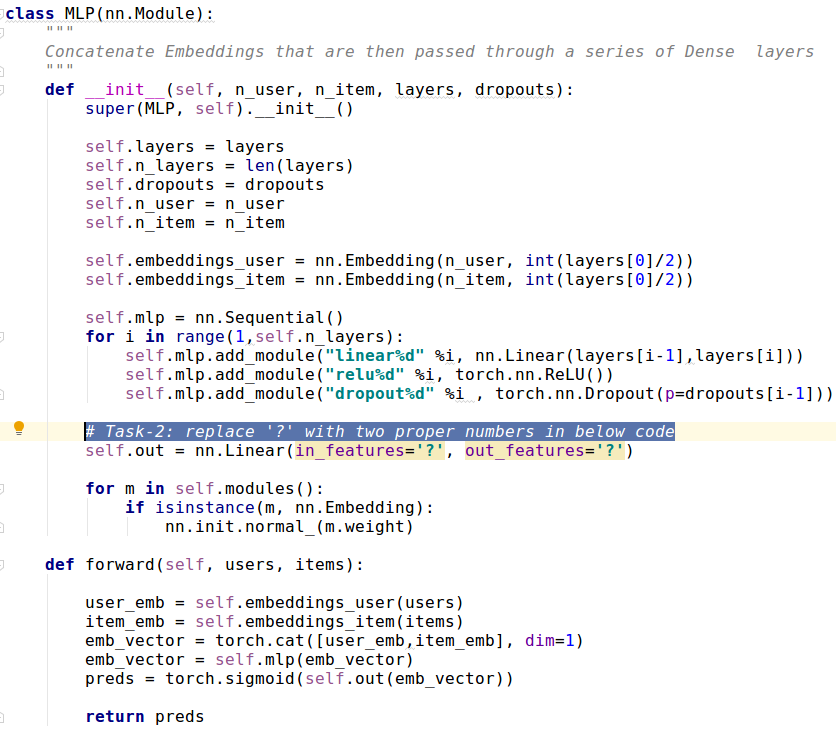Click 'p=dropouts[i-1]' in the Dropout call
The width and height of the screenshot is (836, 729).
point(739,394)
